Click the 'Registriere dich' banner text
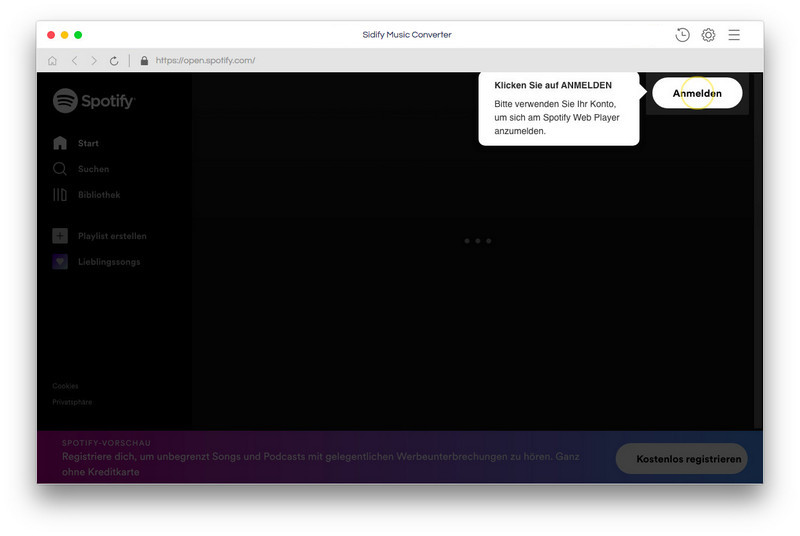This screenshot has height=536, width=800. pos(320,464)
